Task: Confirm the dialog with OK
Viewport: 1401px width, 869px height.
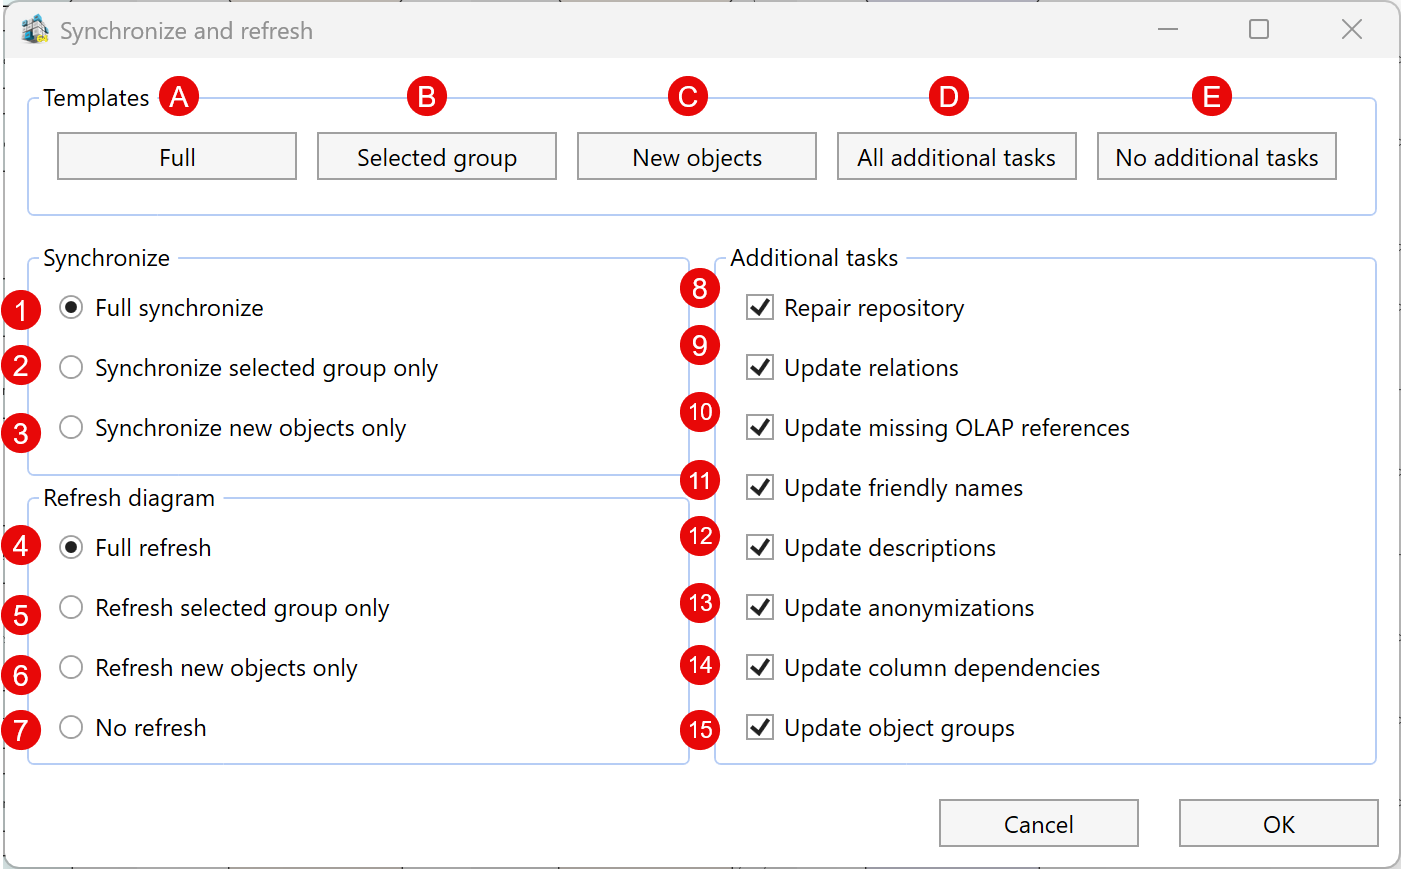Action: tap(1278, 824)
